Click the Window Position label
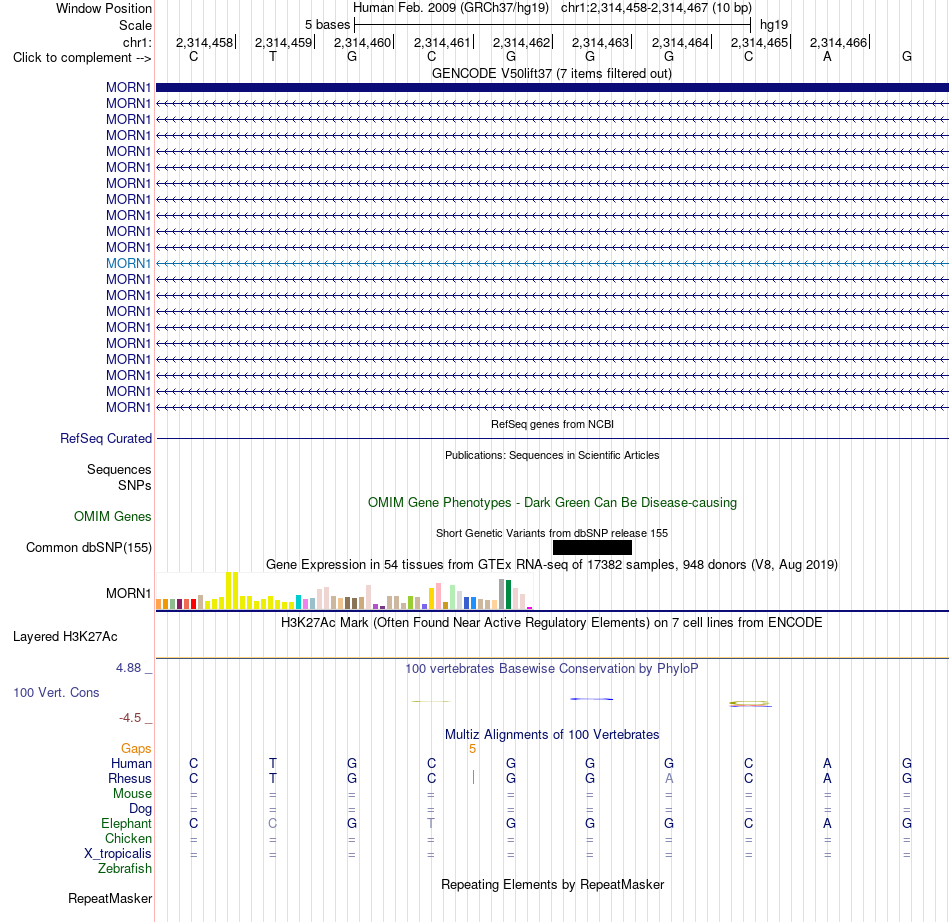The width and height of the screenshot is (950, 922). pos(104,8)
